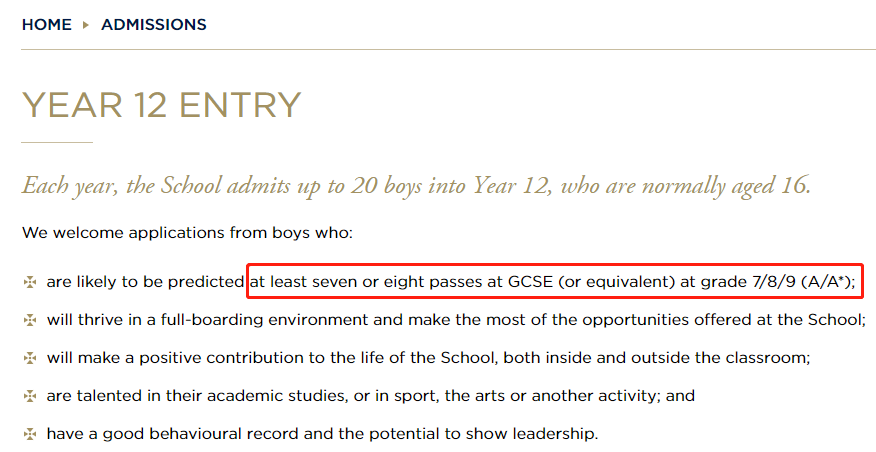Click cross bullet icon beside academic studies item
Screen dimensions: 876x452
point(30,396)
